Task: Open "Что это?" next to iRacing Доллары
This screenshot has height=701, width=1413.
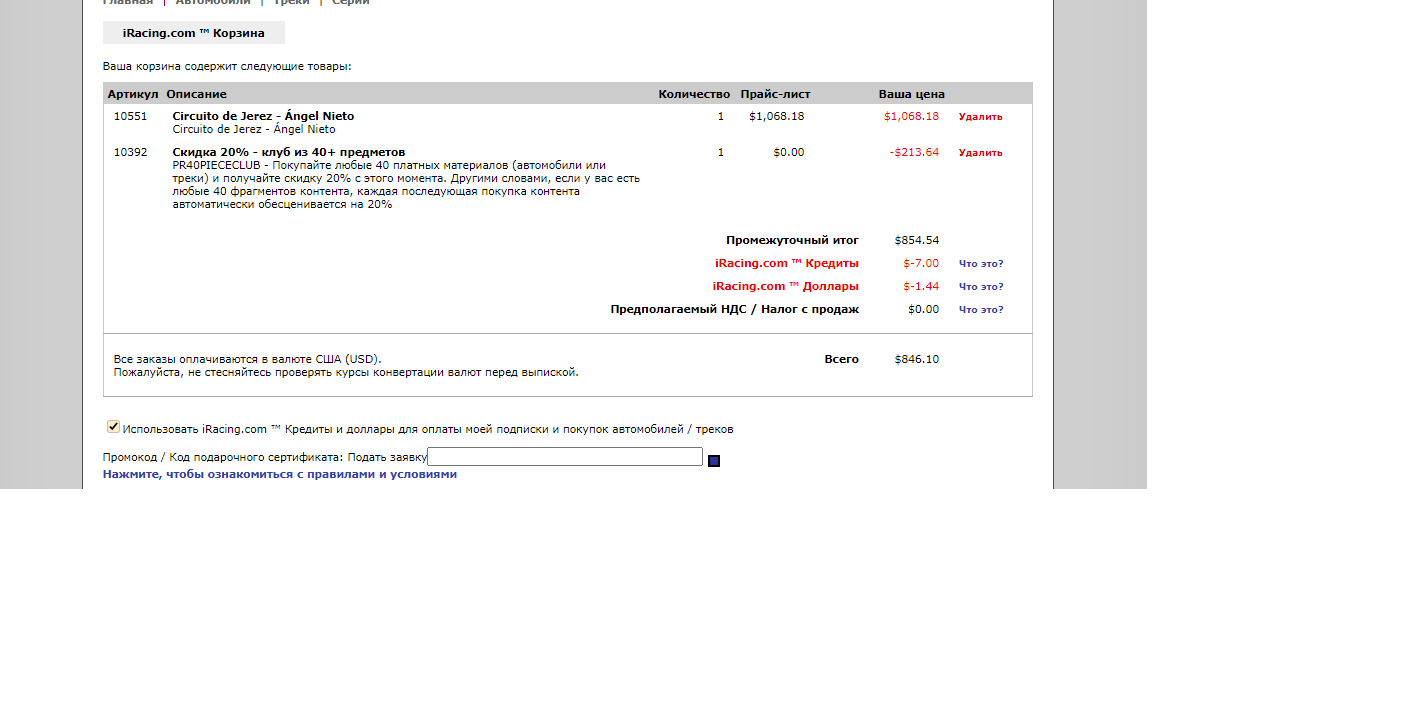Action: 980,287
